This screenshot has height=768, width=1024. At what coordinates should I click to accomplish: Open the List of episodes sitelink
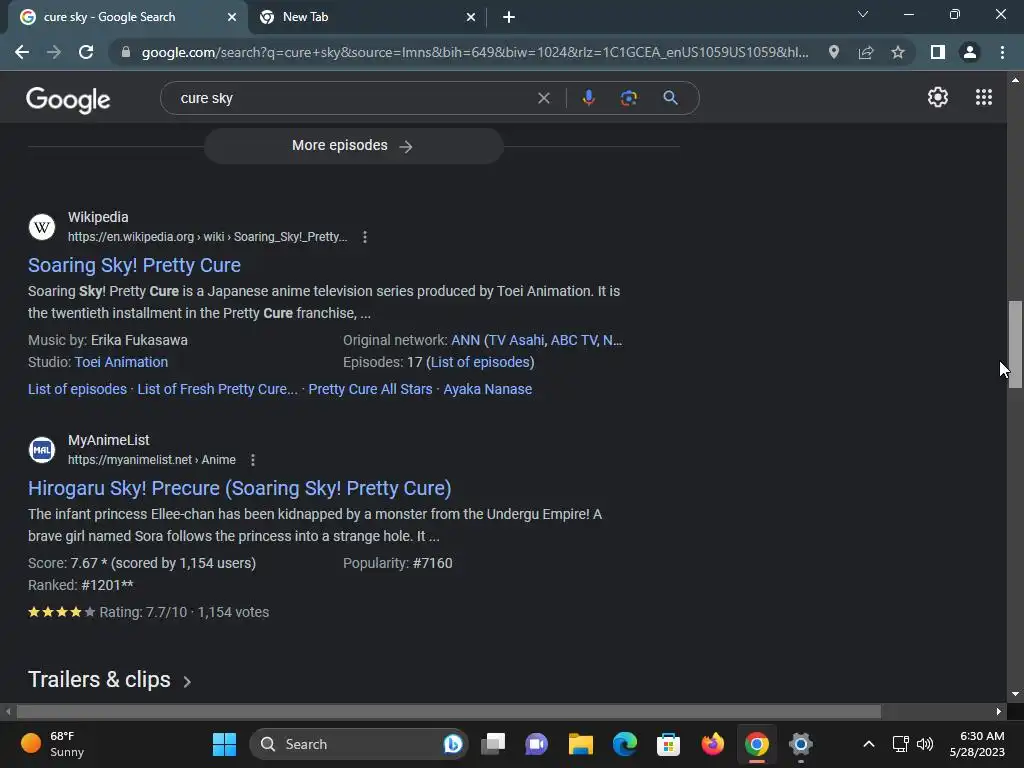tap(77, 389)
